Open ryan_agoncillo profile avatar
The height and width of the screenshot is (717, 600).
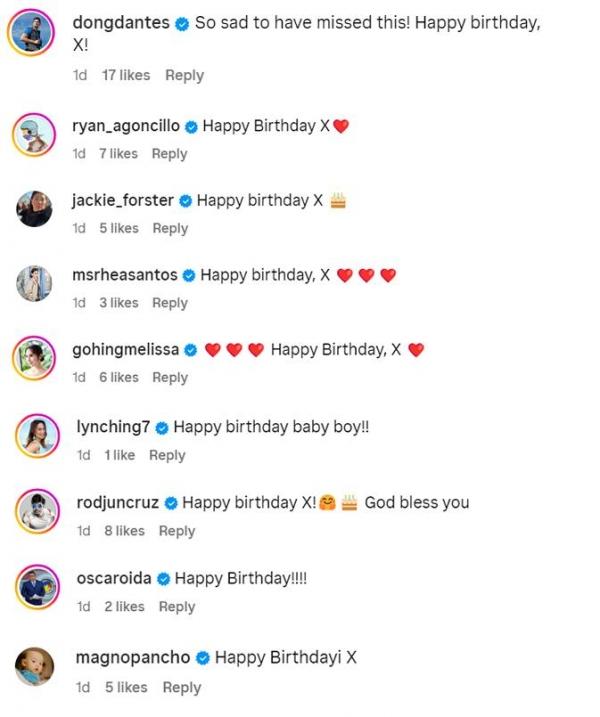tap(34, 135)
